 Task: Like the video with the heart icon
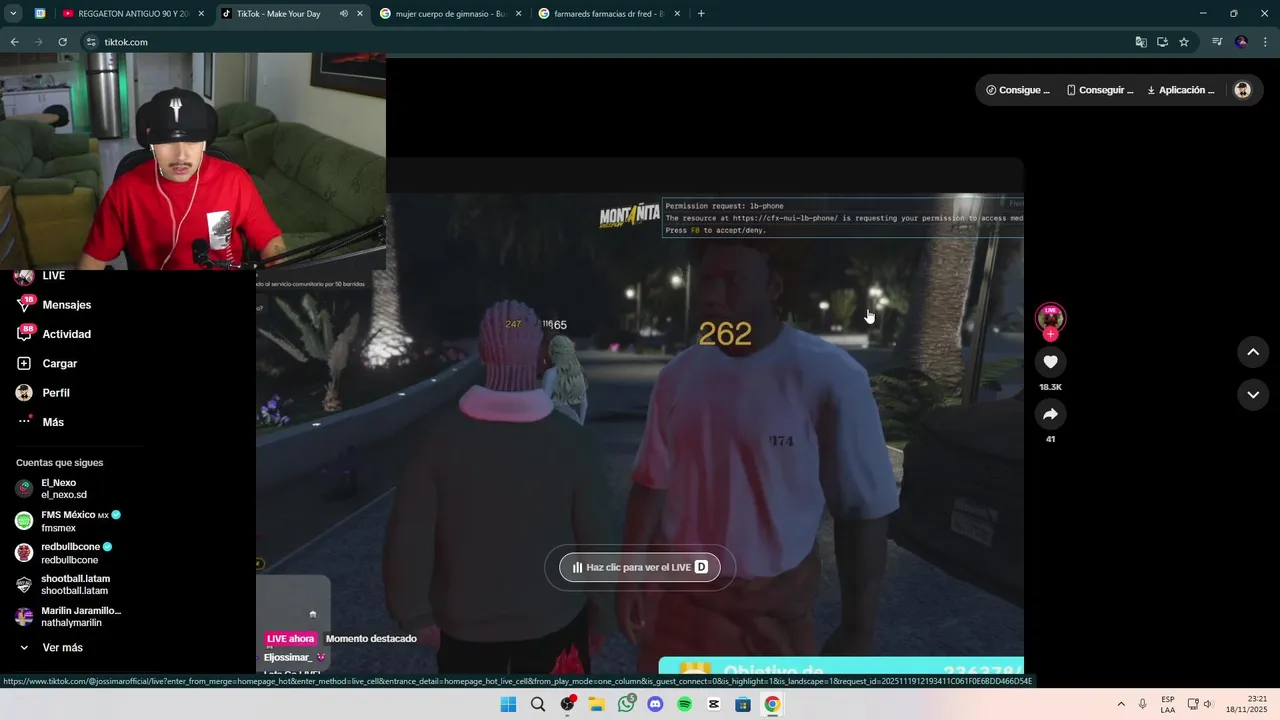(1050, 362)
